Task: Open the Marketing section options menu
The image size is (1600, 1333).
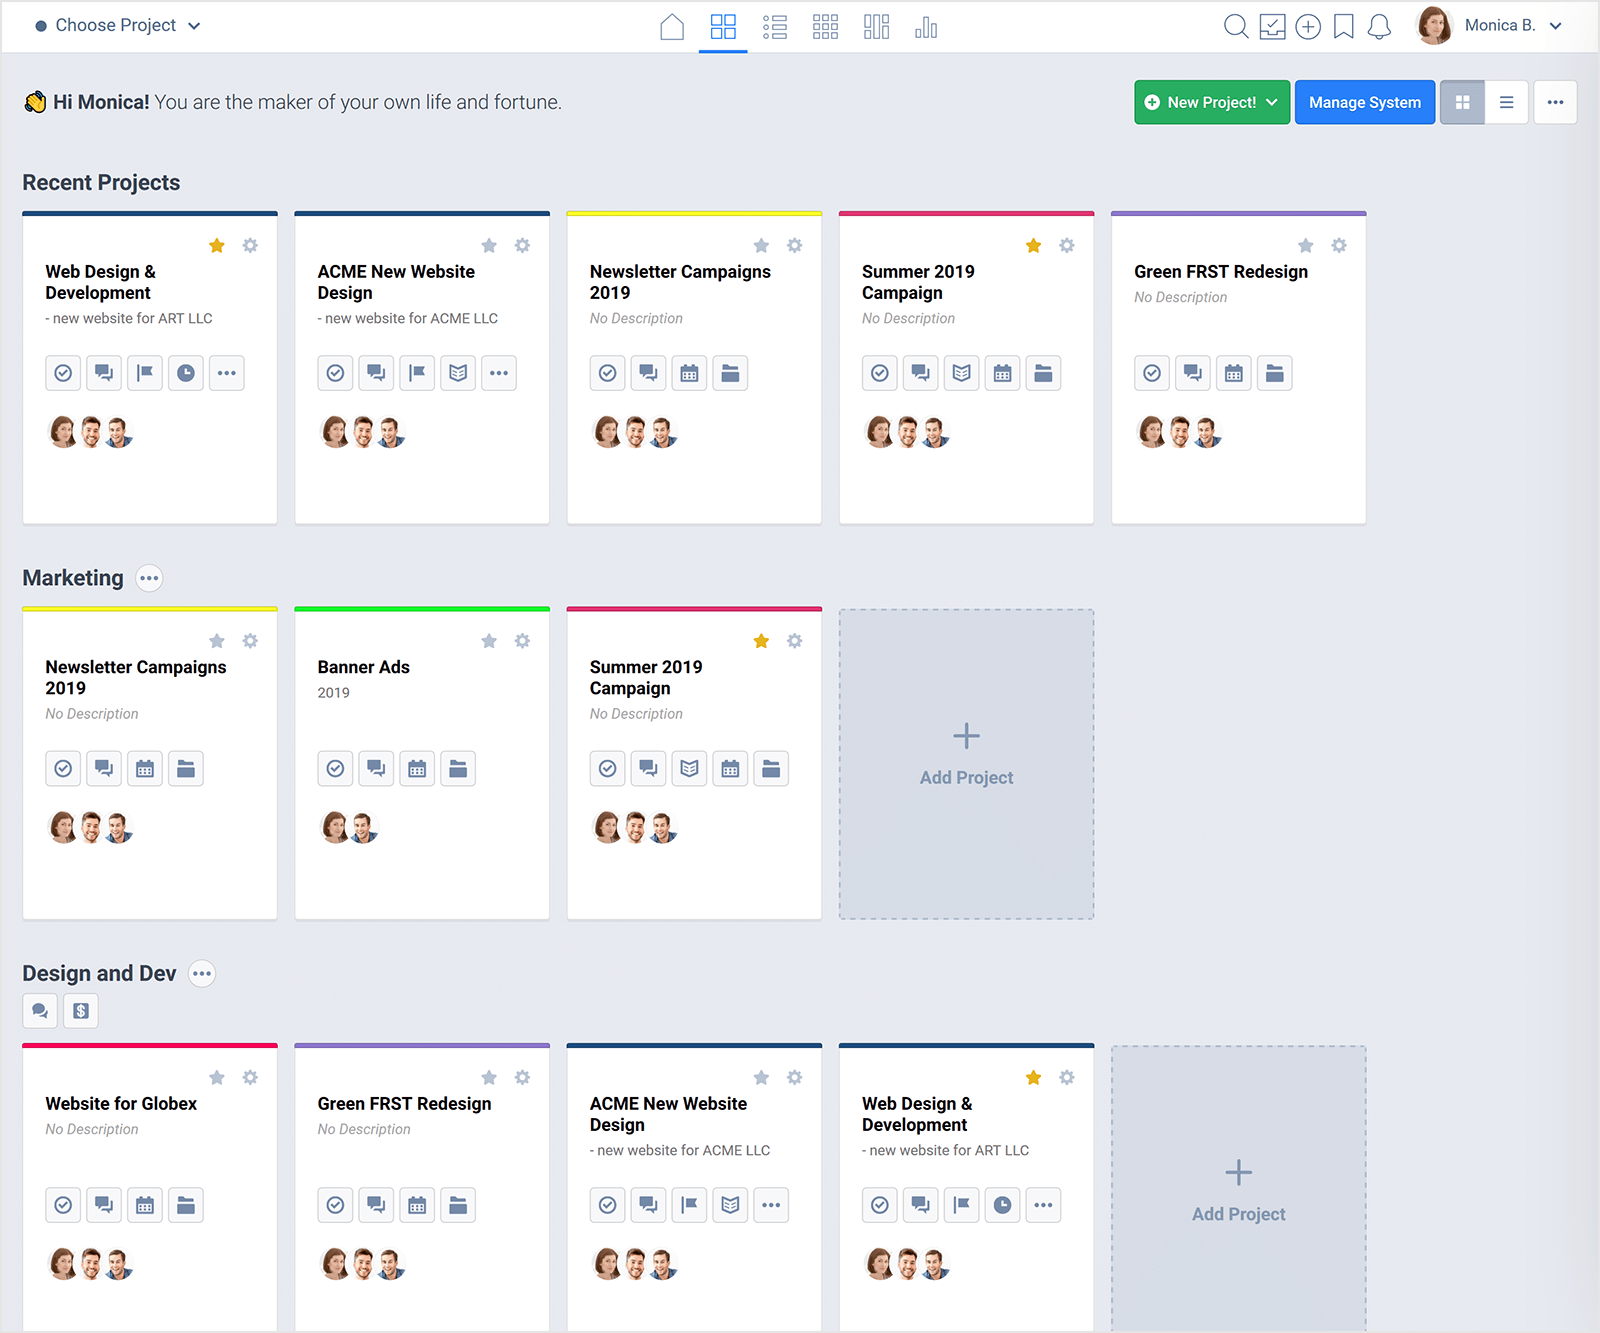Action: [149, 578]
